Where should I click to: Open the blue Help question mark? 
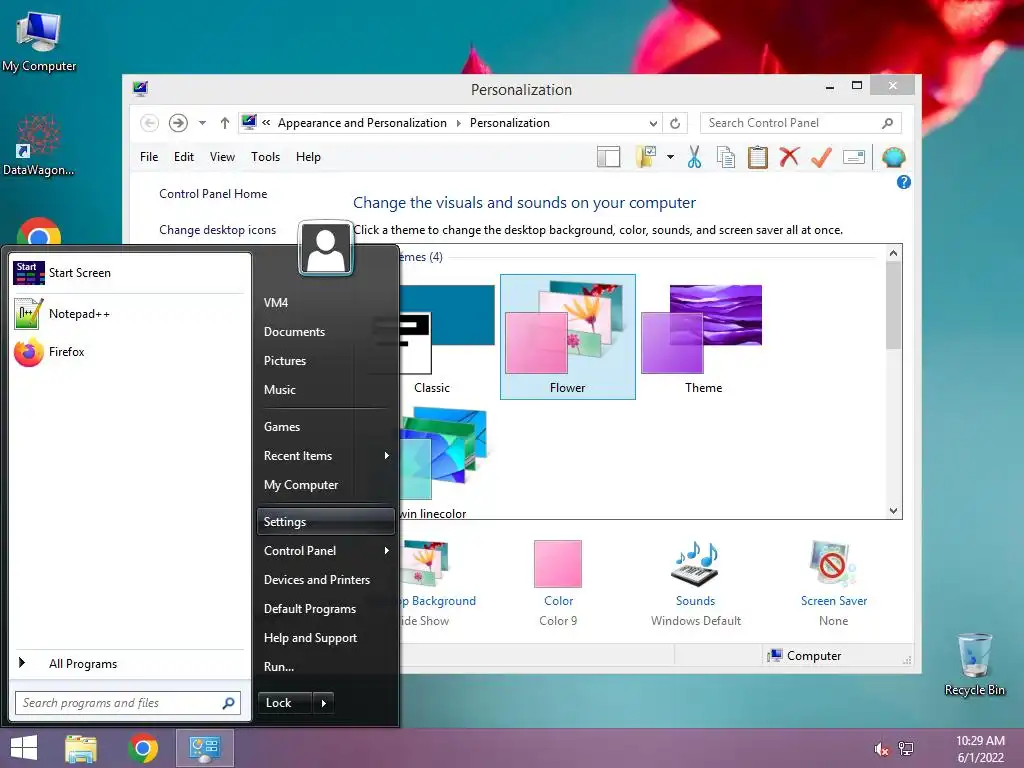904,182
